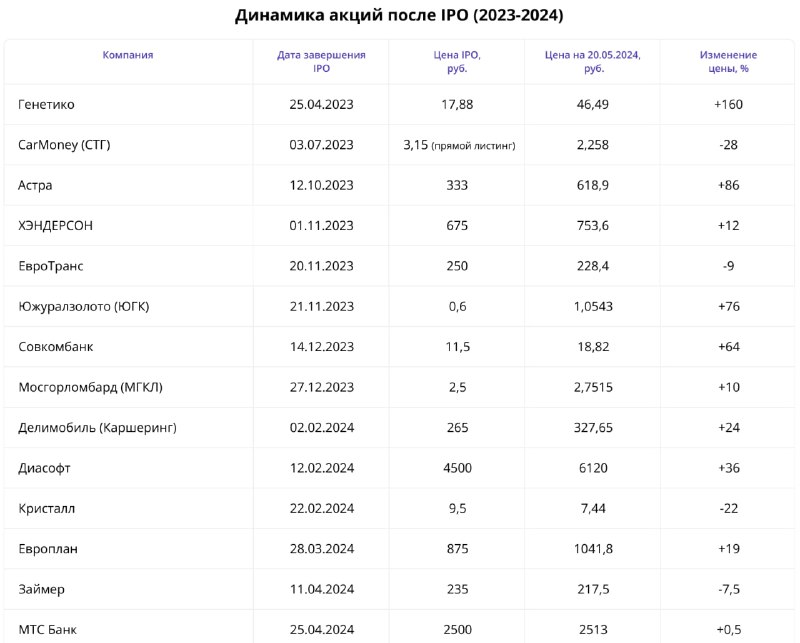Click the date '11.04.2024'
The width and height of the screenshot is (800, 643).
tap(321, 589)
